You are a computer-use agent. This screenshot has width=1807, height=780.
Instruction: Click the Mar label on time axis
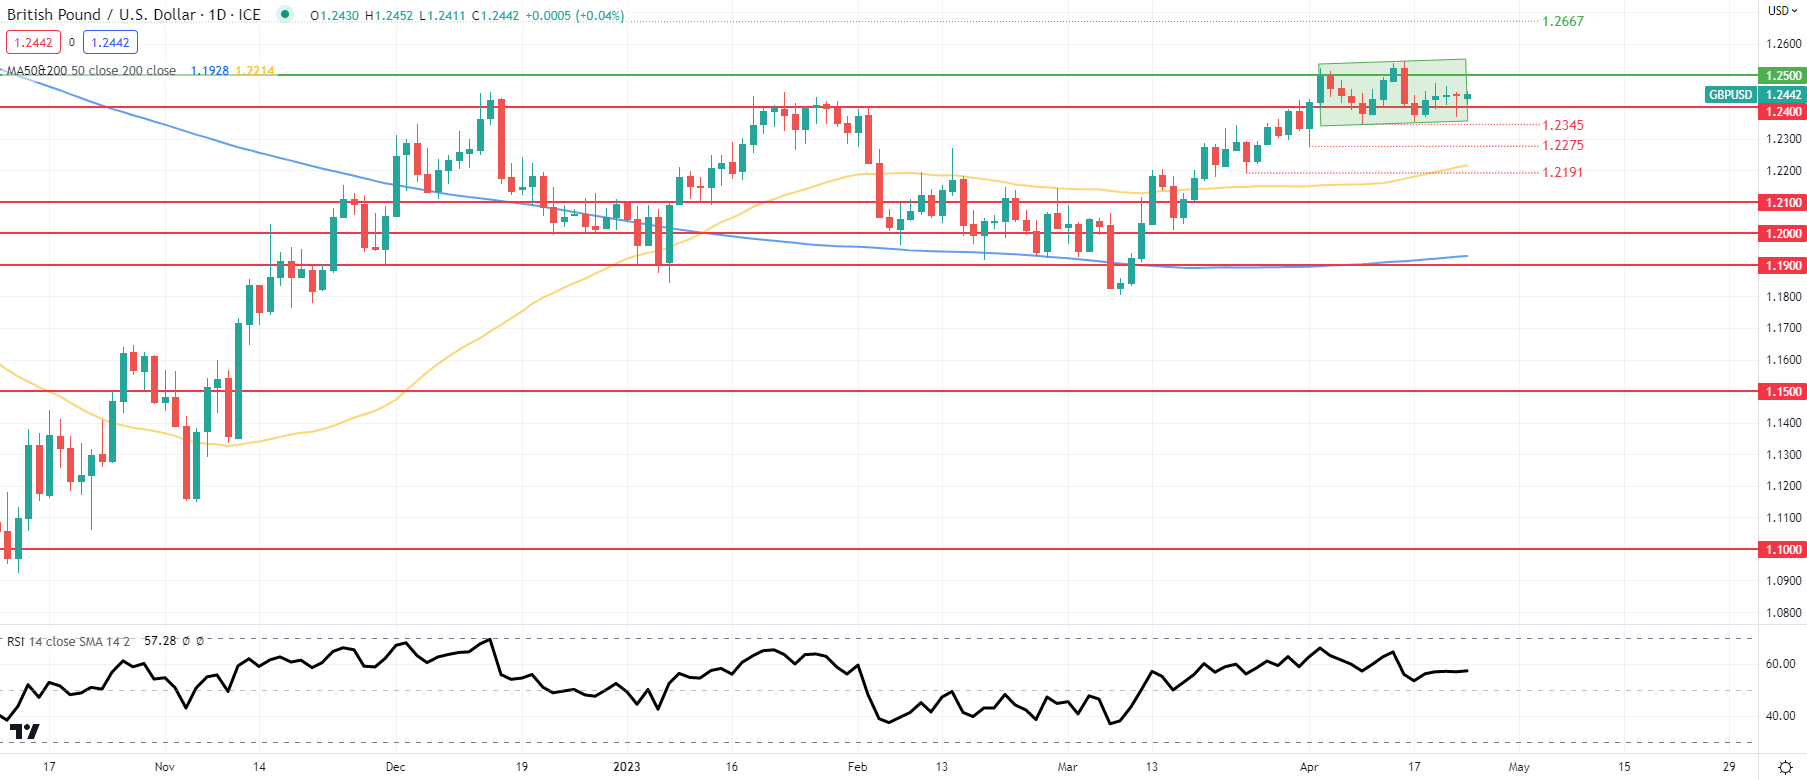click(1068, 767)
